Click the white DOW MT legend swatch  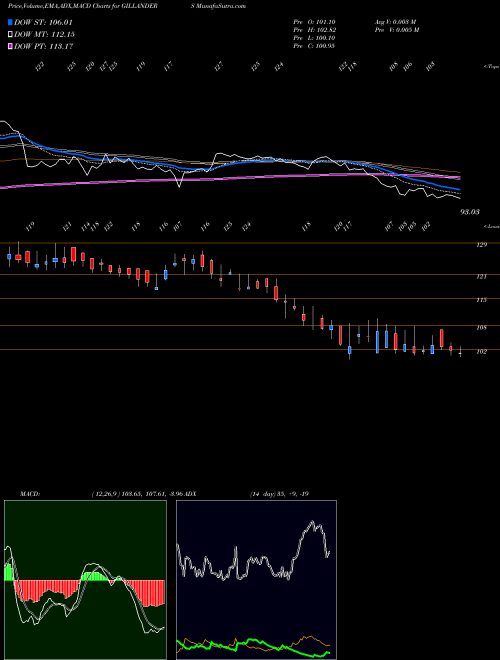[10, 34]
